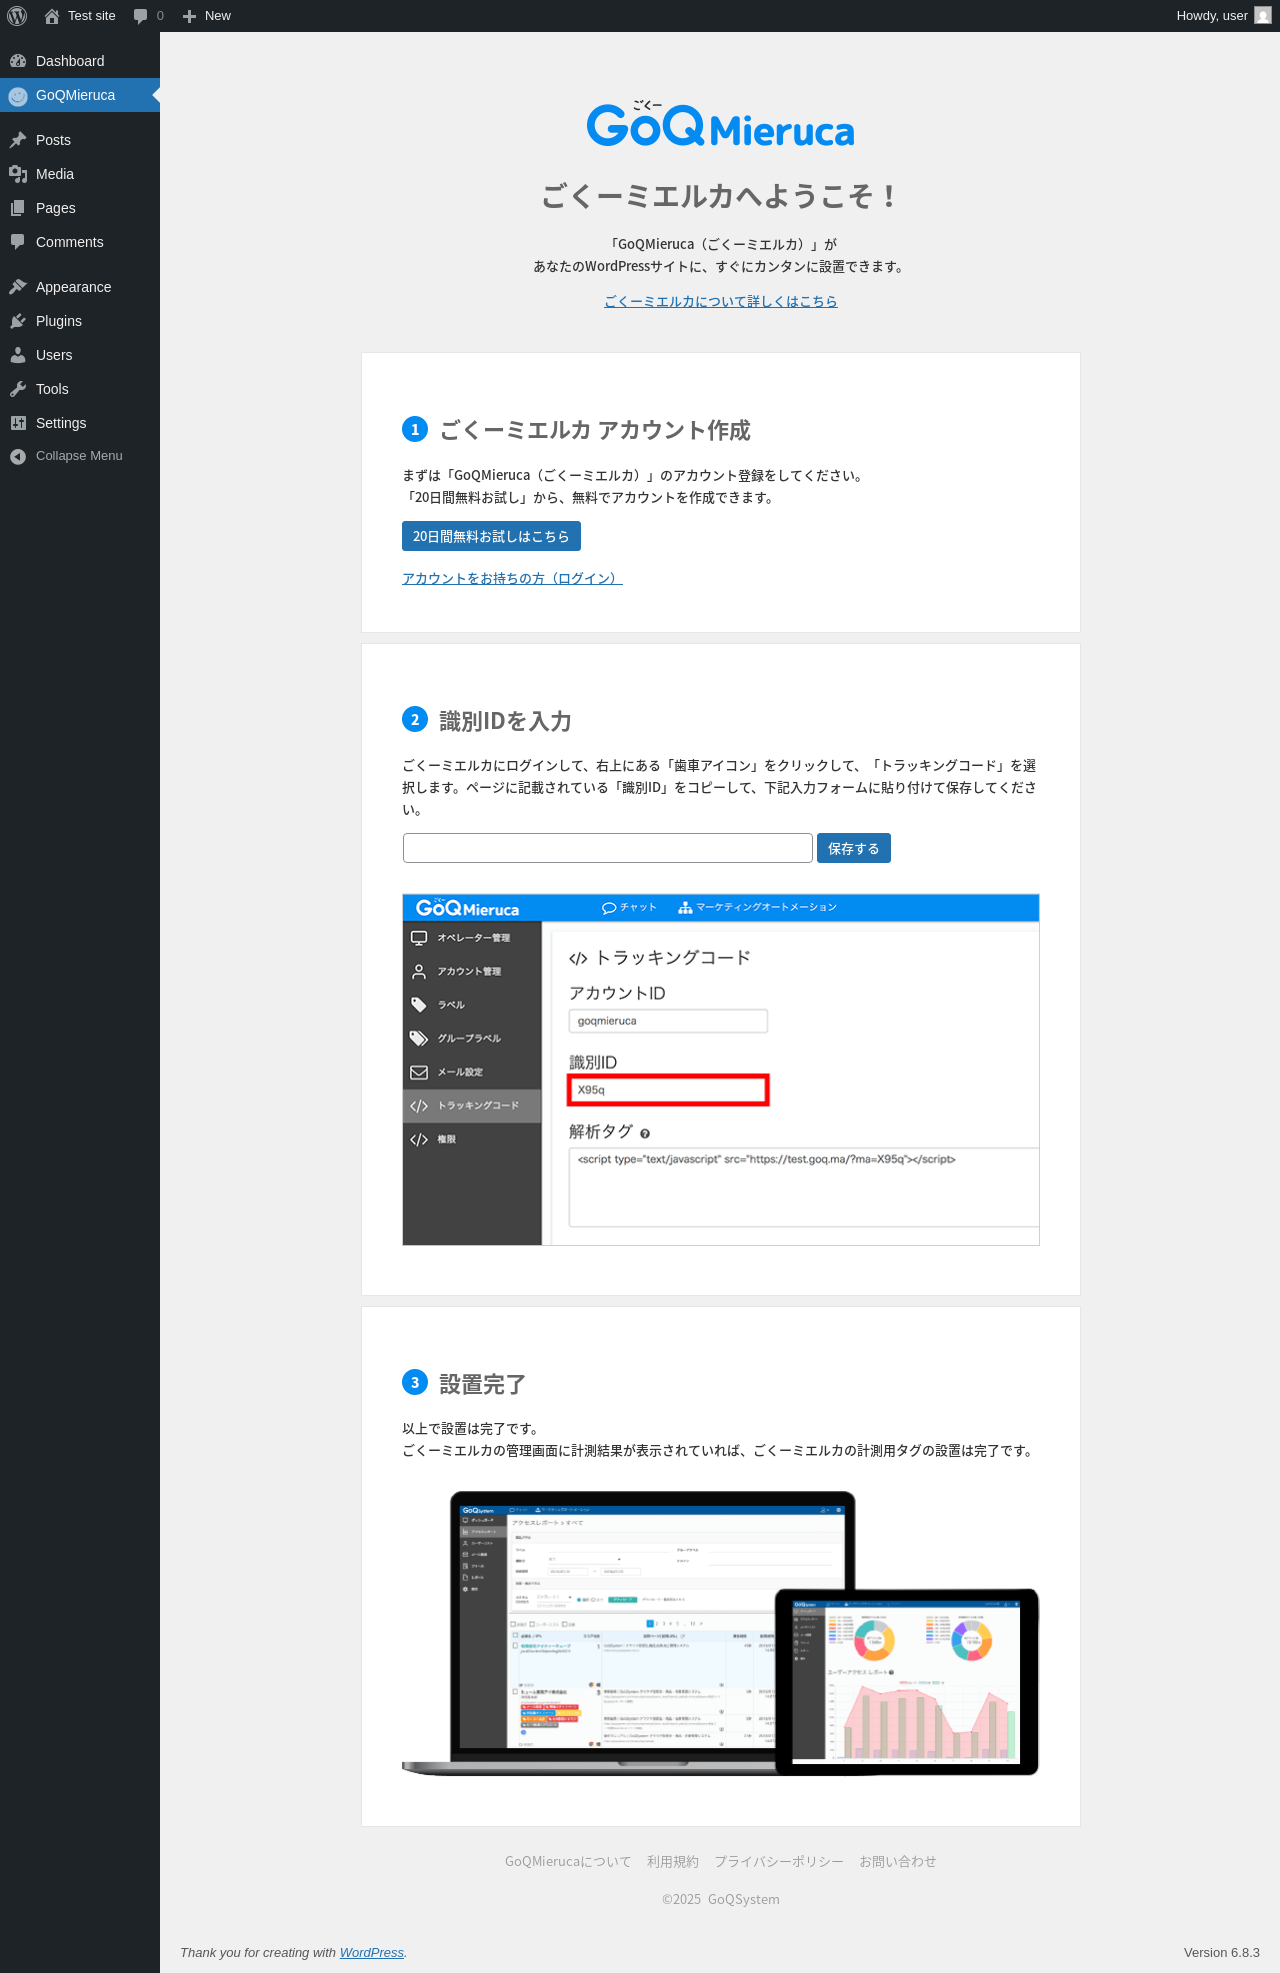Open the user avatar in admin bar
Screen dimensions: 1280x1973
(1263, 16)
